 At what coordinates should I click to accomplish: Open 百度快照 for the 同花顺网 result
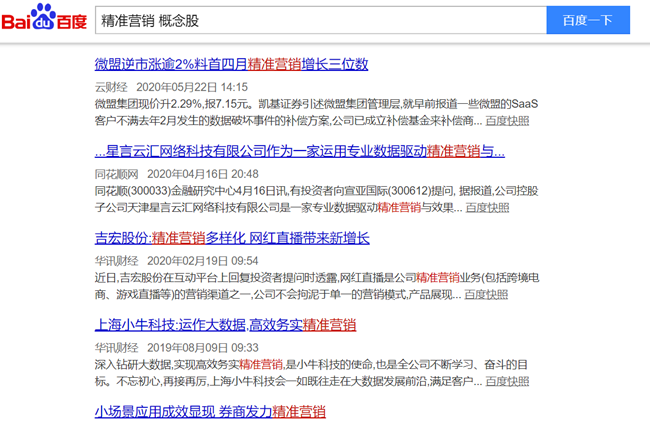pyautogui.click(x=487, y=208)
